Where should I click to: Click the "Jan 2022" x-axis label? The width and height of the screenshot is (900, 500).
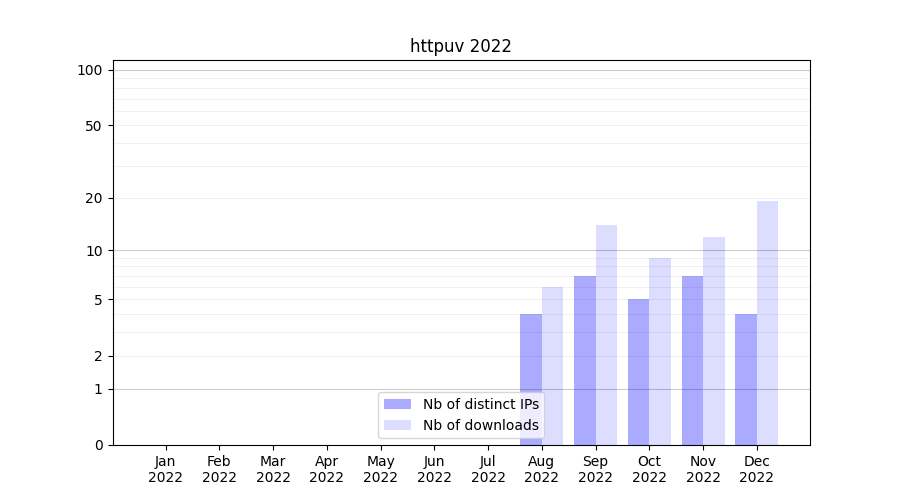165,469
